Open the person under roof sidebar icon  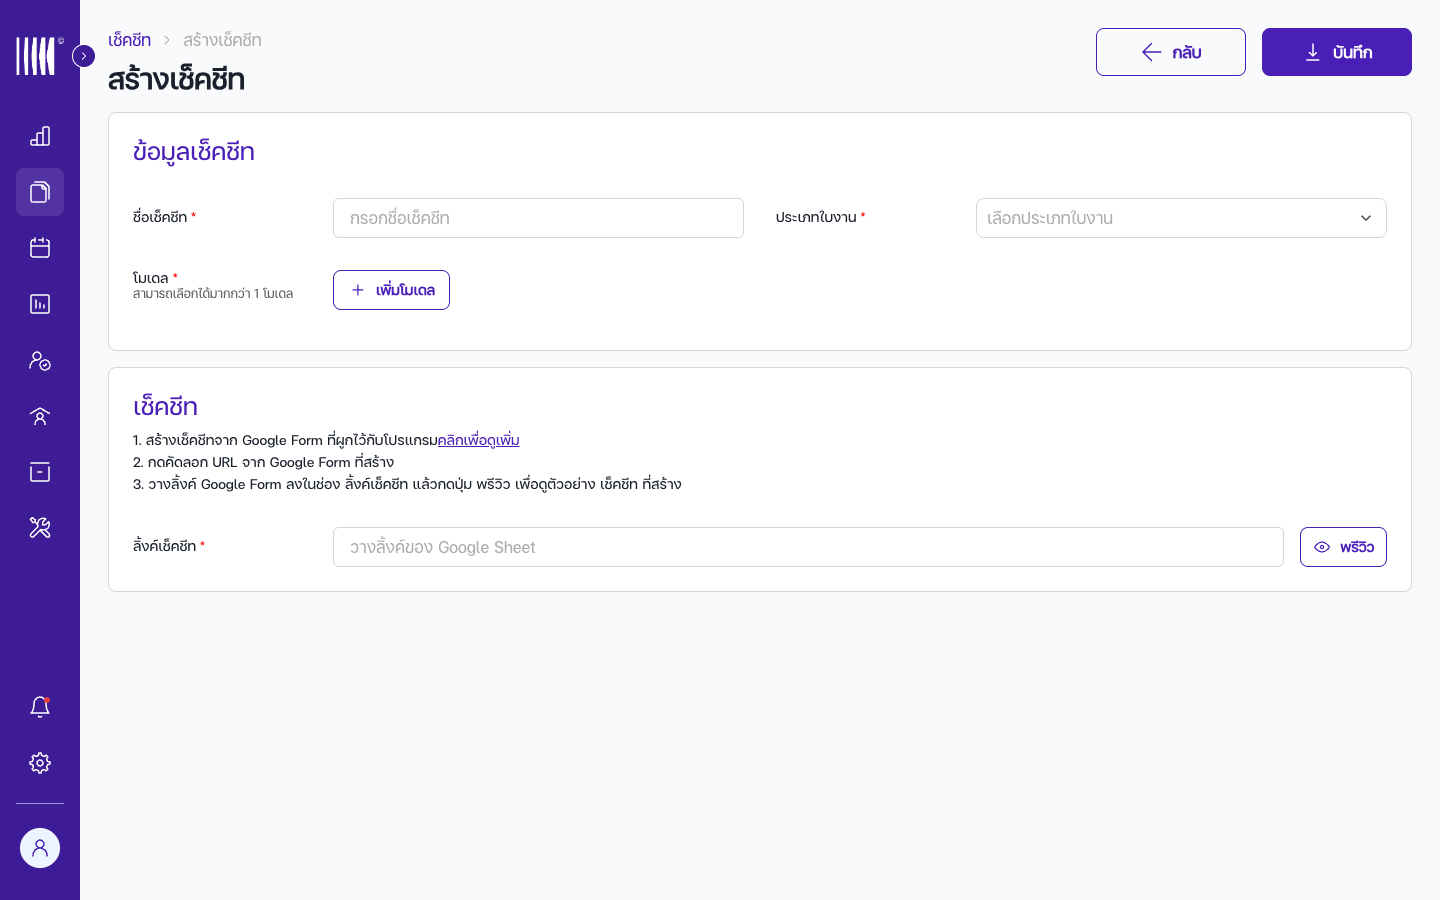(x=40, y=416)
